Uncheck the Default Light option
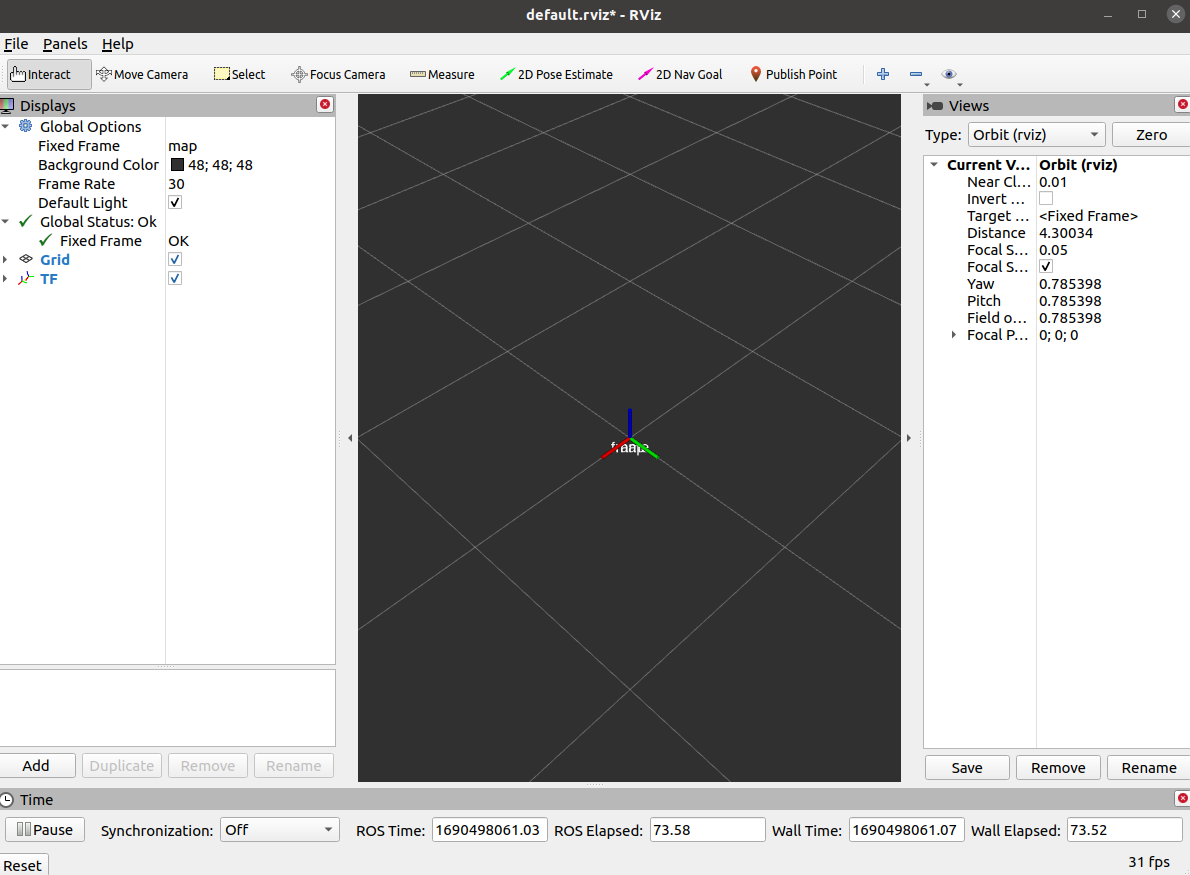 click(x=174, y=202)
